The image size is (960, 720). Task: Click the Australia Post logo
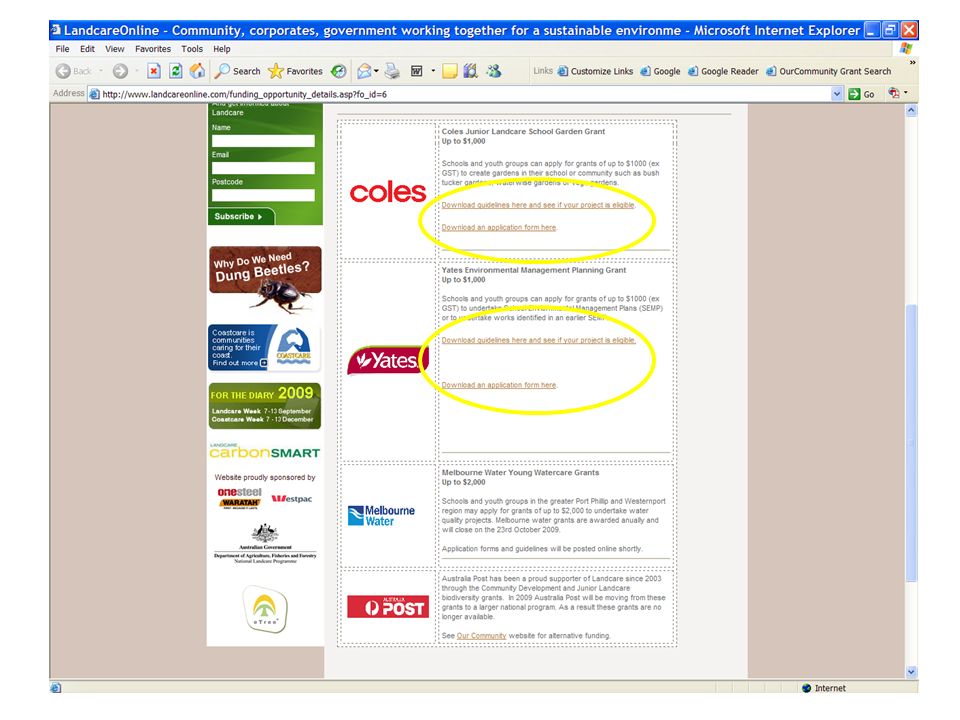point(388,606)
